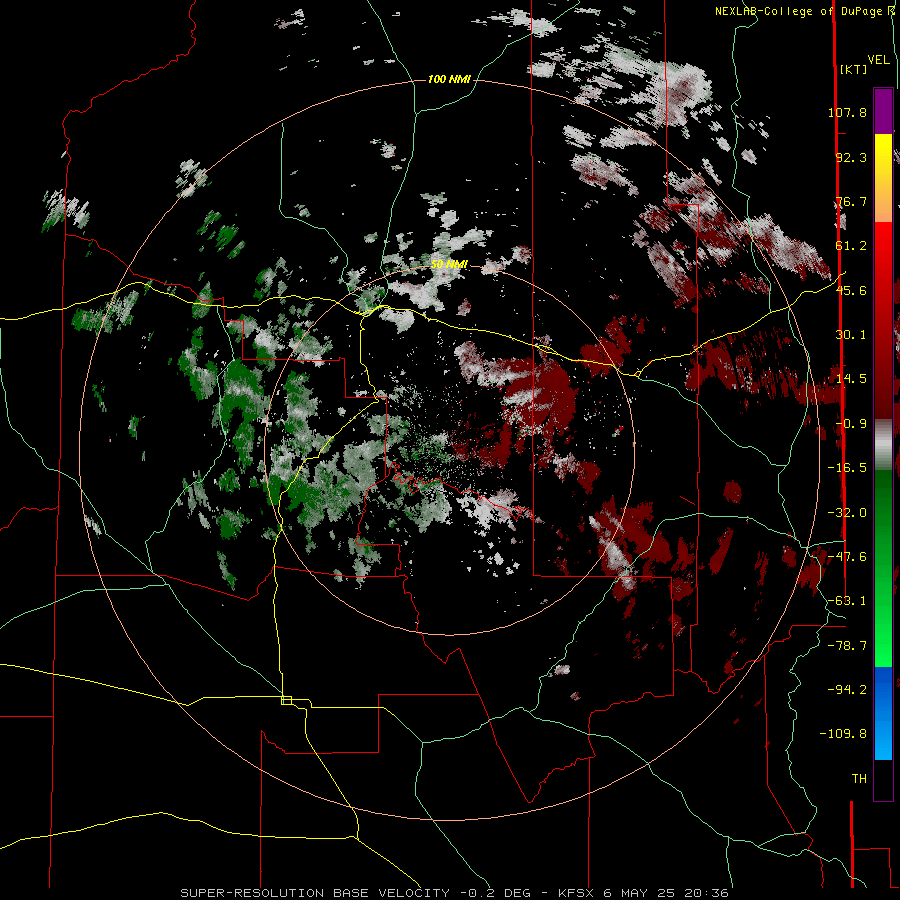Click the VEL legend title

point(879,60)
